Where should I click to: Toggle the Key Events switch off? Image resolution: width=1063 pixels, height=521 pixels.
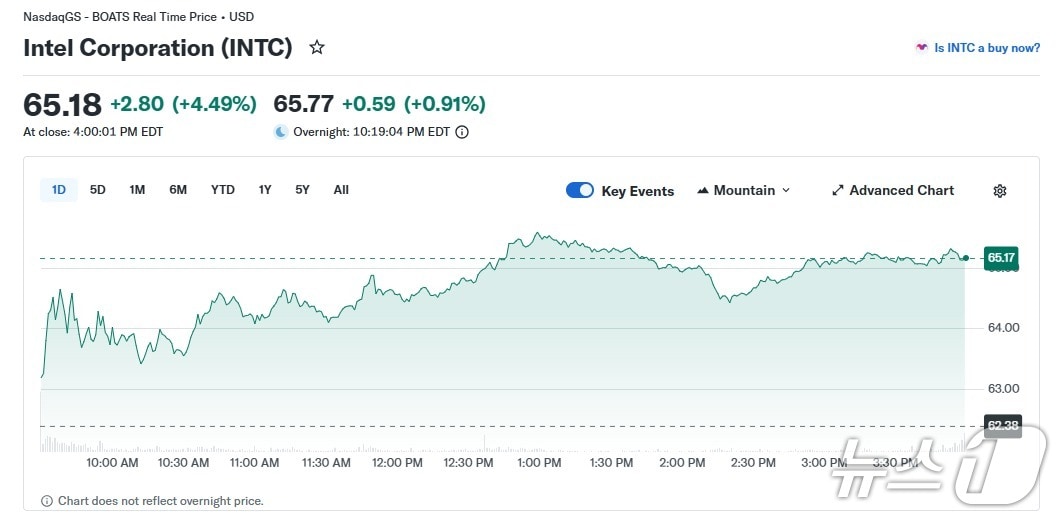[580, 191]
